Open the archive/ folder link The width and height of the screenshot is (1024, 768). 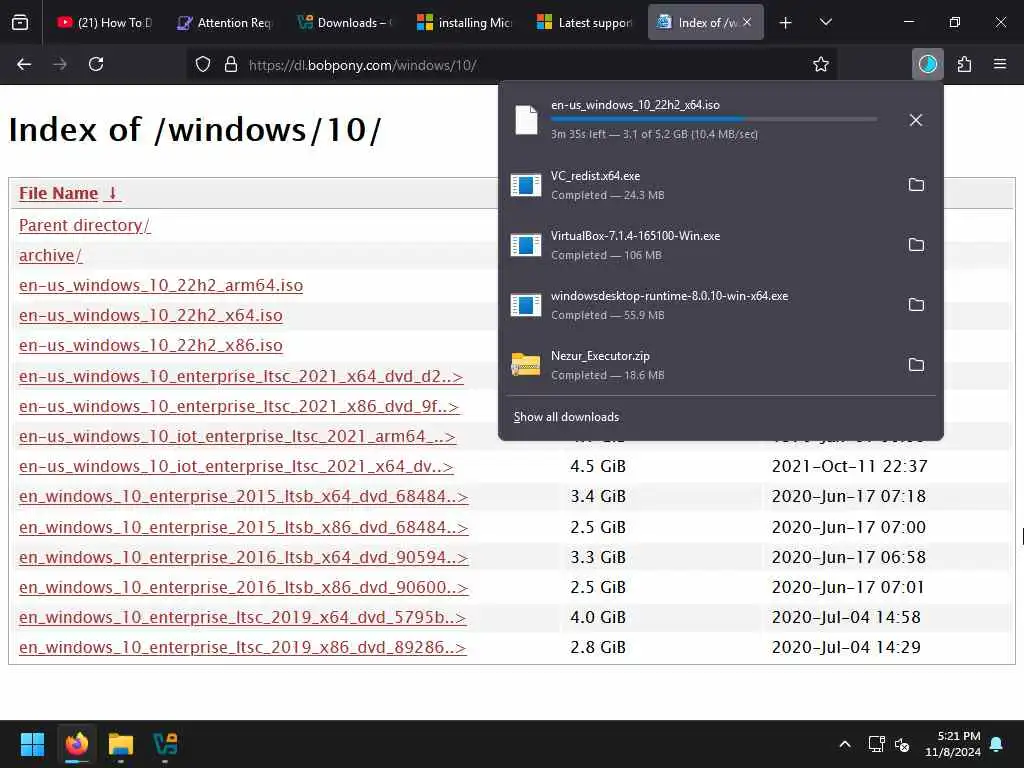51,255
